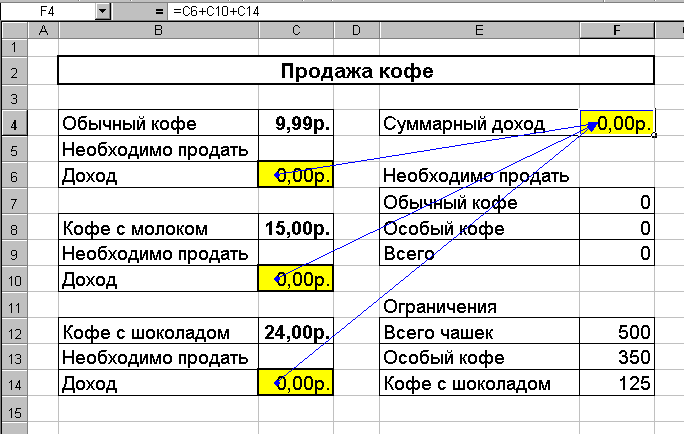The height and width of the screenshot is (434, 684).
Task: Select value cell 500
Action: (x=617, y=331)
